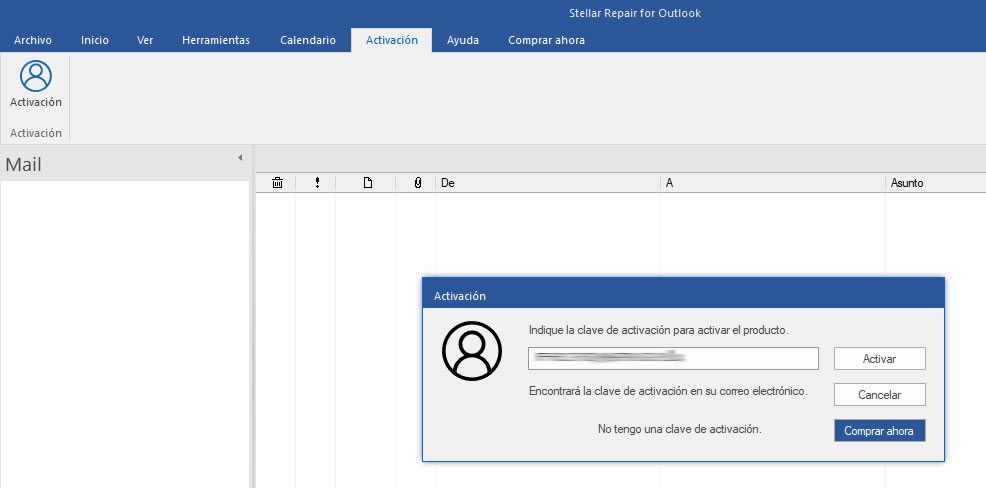Click the Comprar ahora dialog button
This screenshot has width=986, height=488.
pos(880,431)
